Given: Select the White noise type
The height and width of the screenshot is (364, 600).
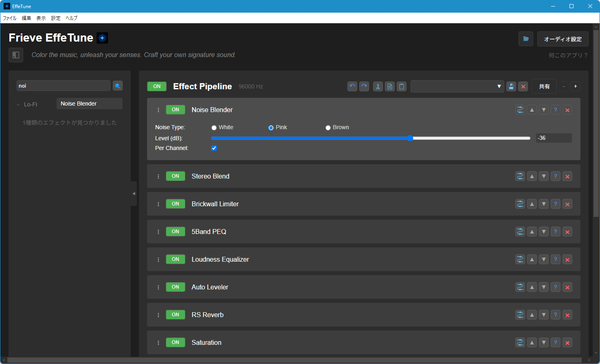Looking at the screenshot, I should (x=214, y=128).
